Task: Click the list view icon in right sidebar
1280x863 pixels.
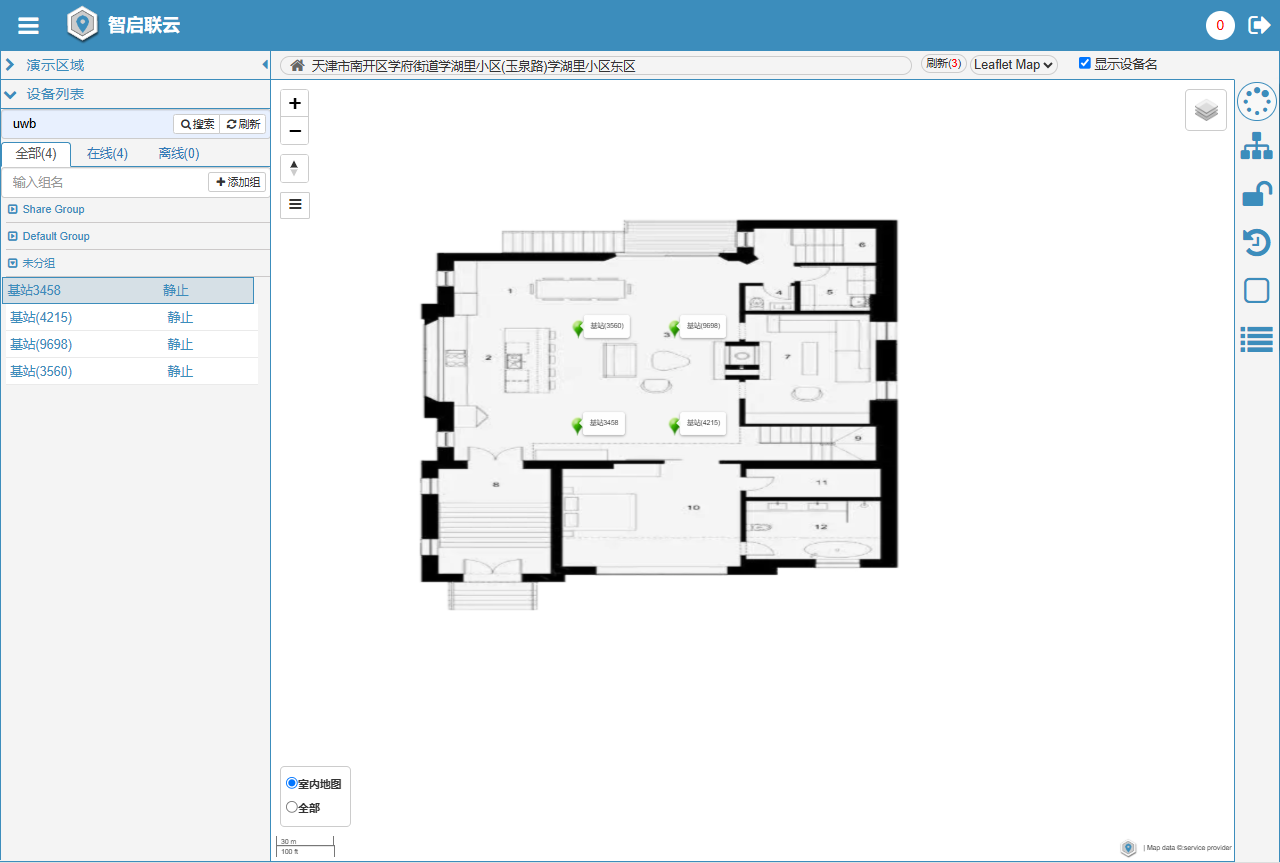Action: click(1256, 339)
